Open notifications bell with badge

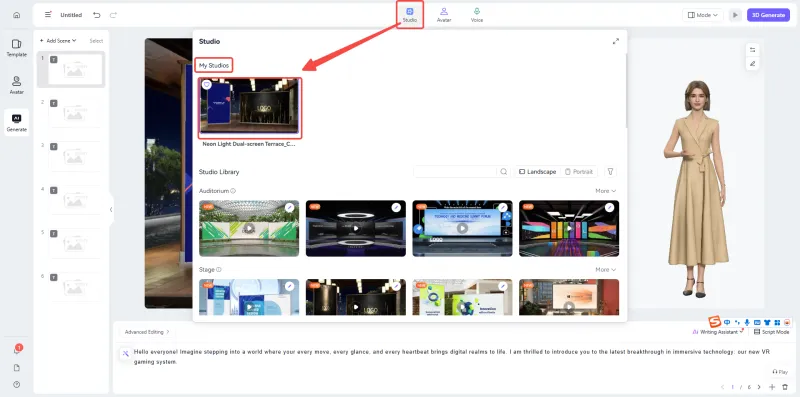tap(17, 351)
